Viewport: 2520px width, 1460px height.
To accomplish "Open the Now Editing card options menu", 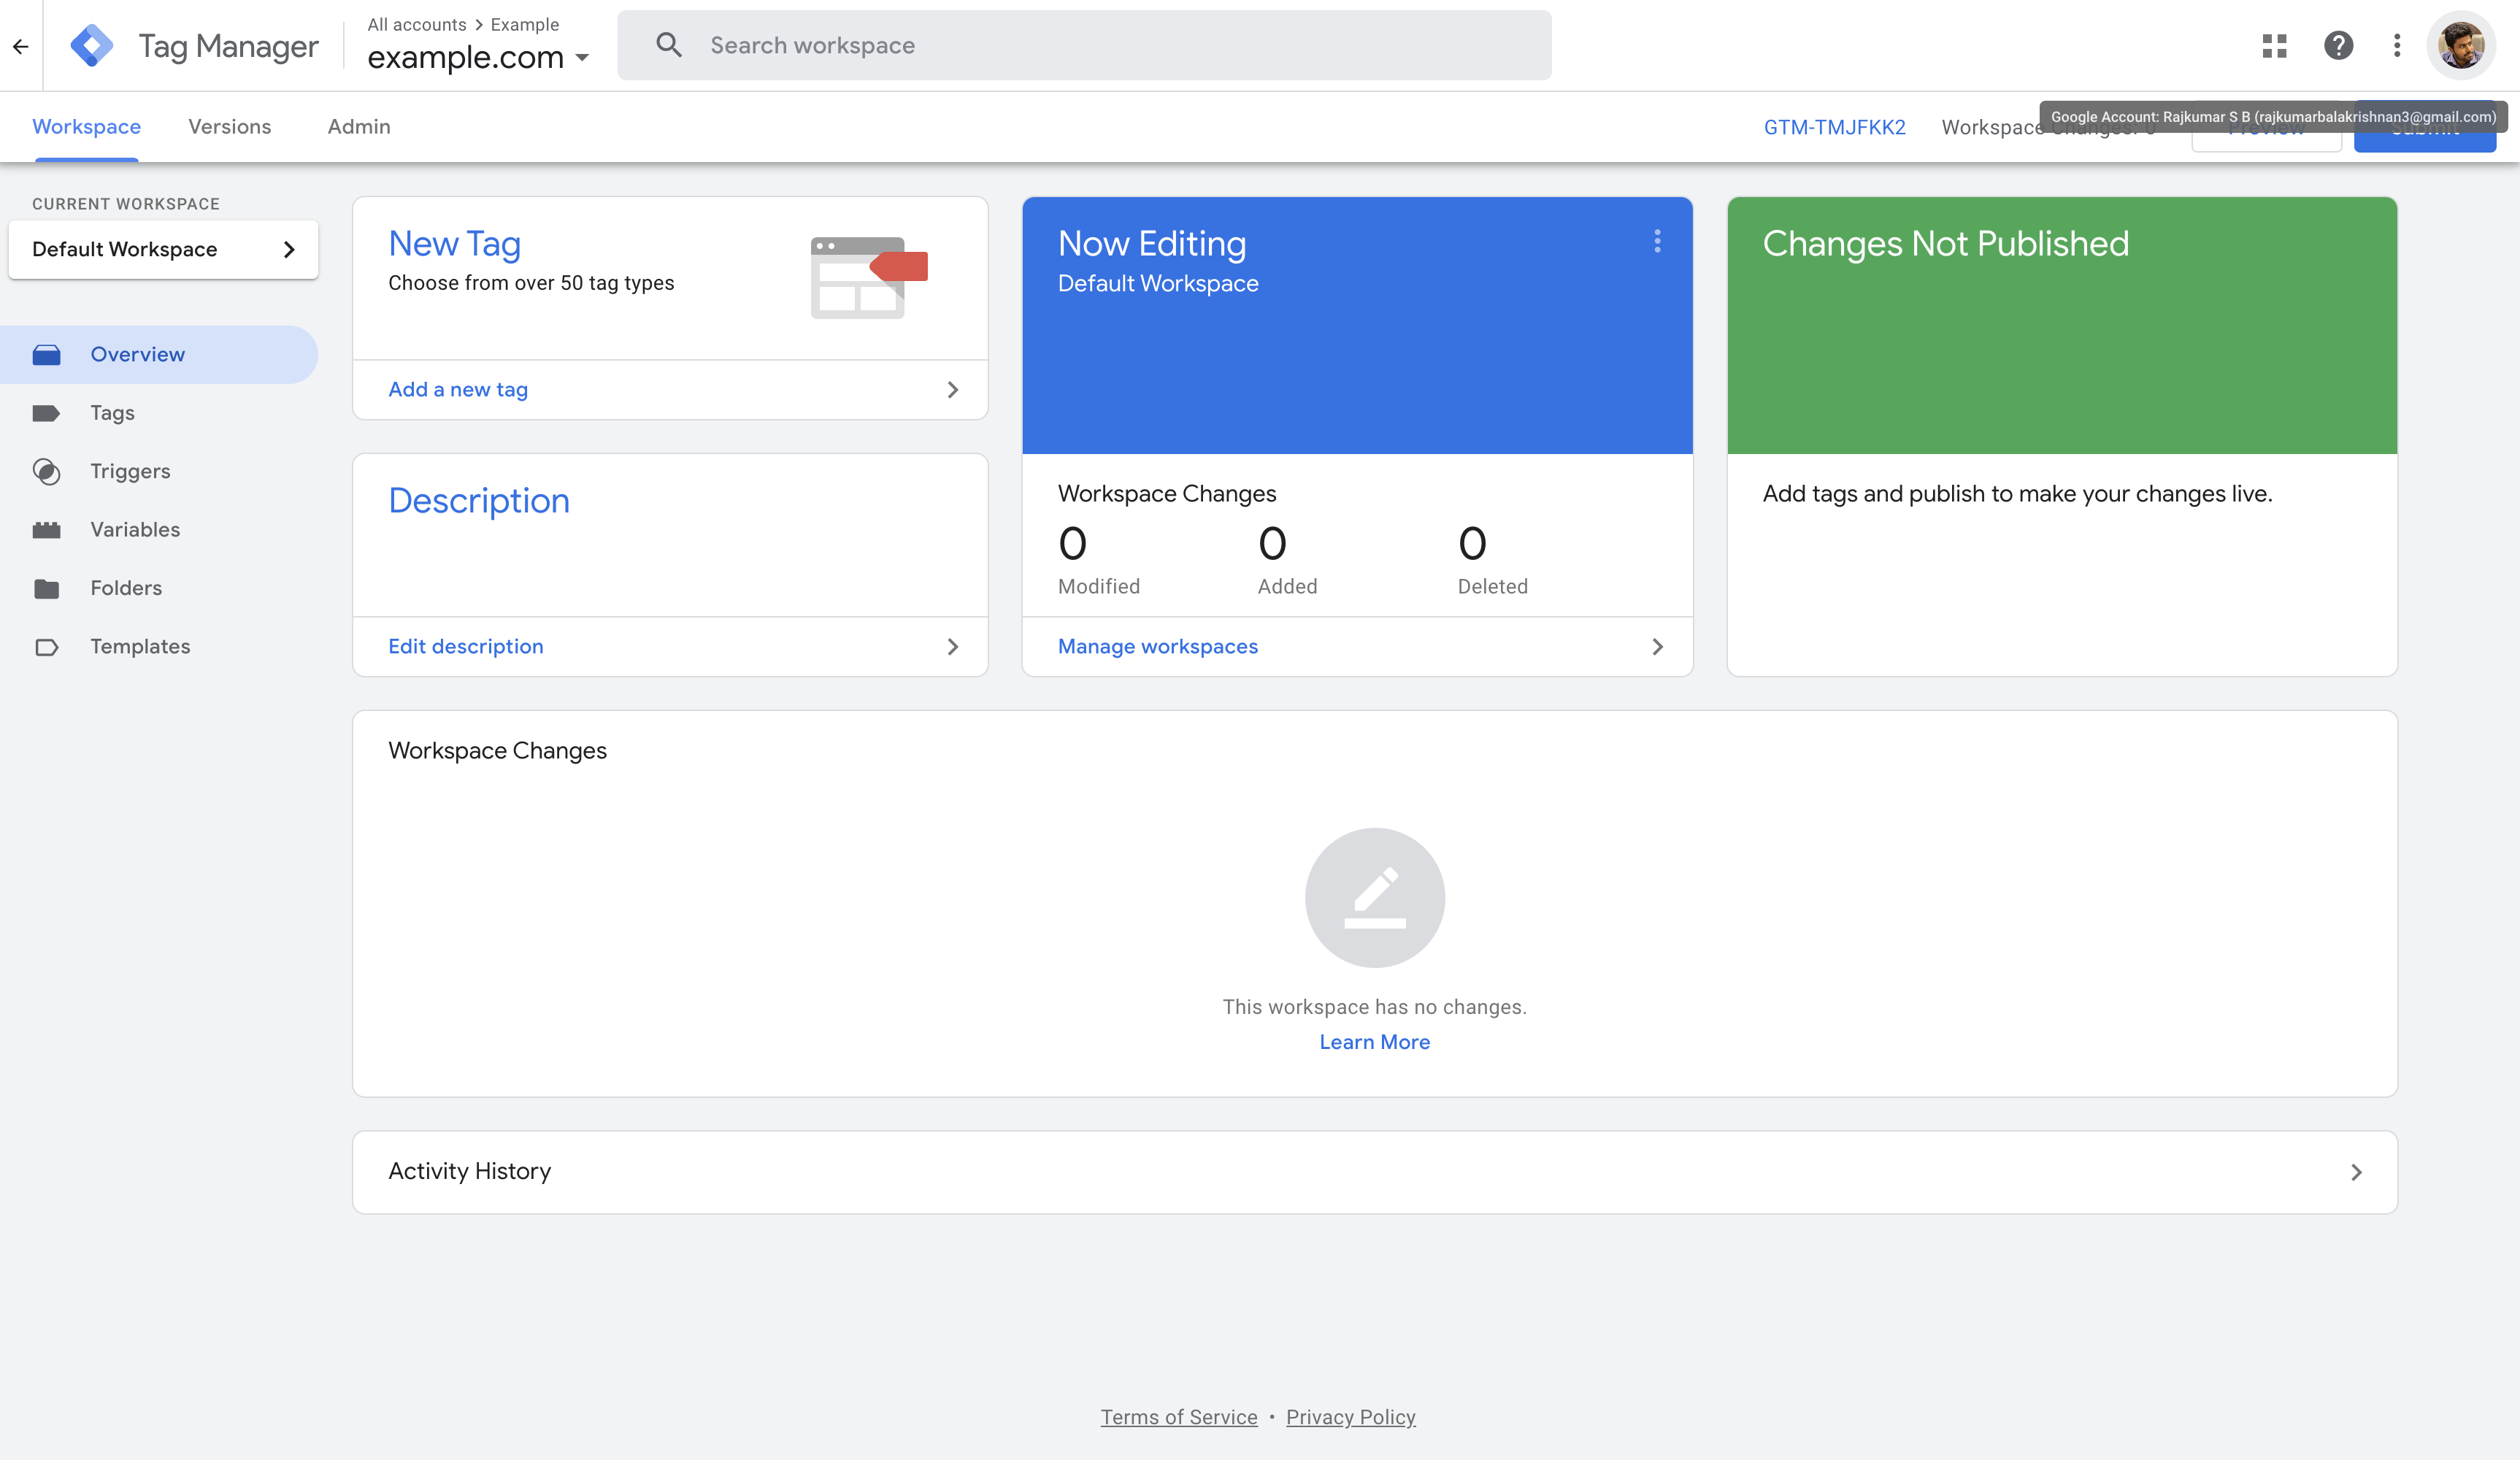I will tap(1657, 241).
